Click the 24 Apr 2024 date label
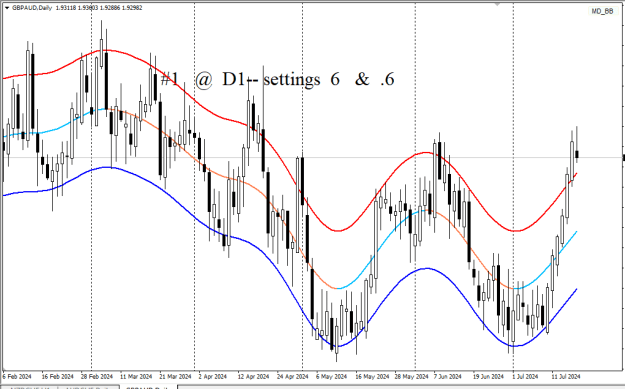The height and width of the screenshot is (389, 625). [x=293, y=377]
